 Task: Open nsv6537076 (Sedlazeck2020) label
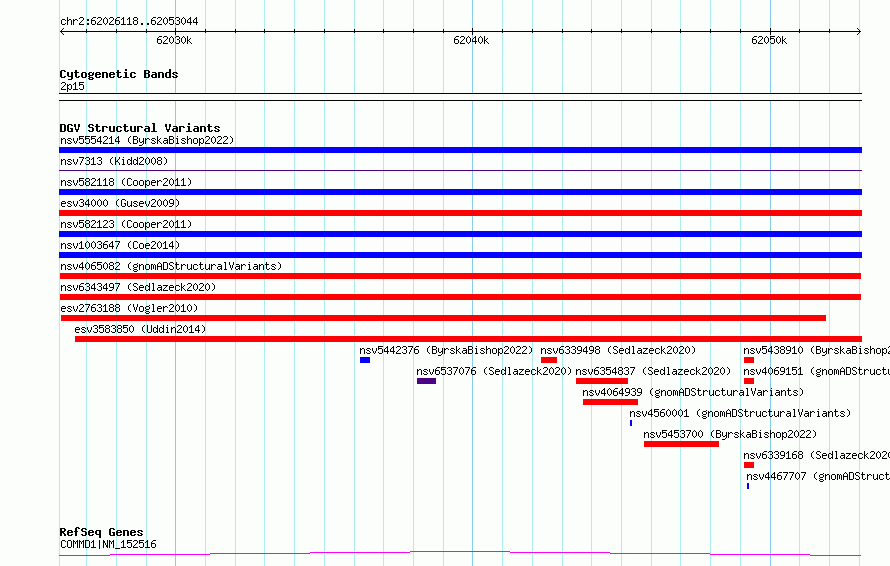494,371
